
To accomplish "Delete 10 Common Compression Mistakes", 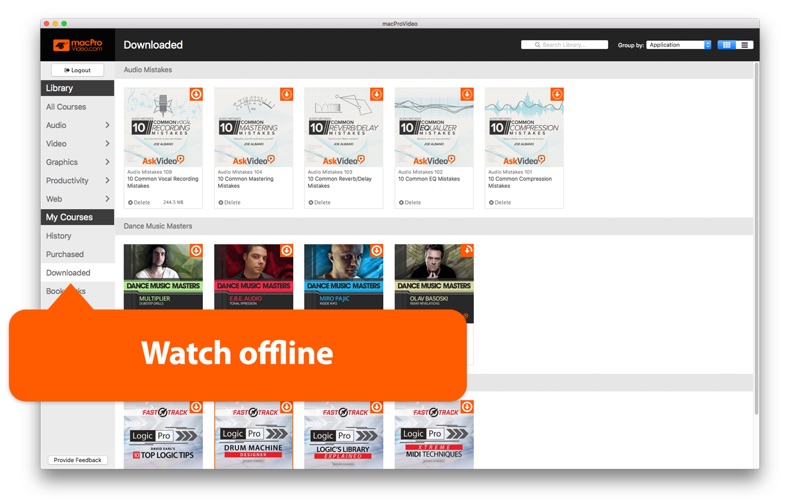I will click(x=499, y=203).
